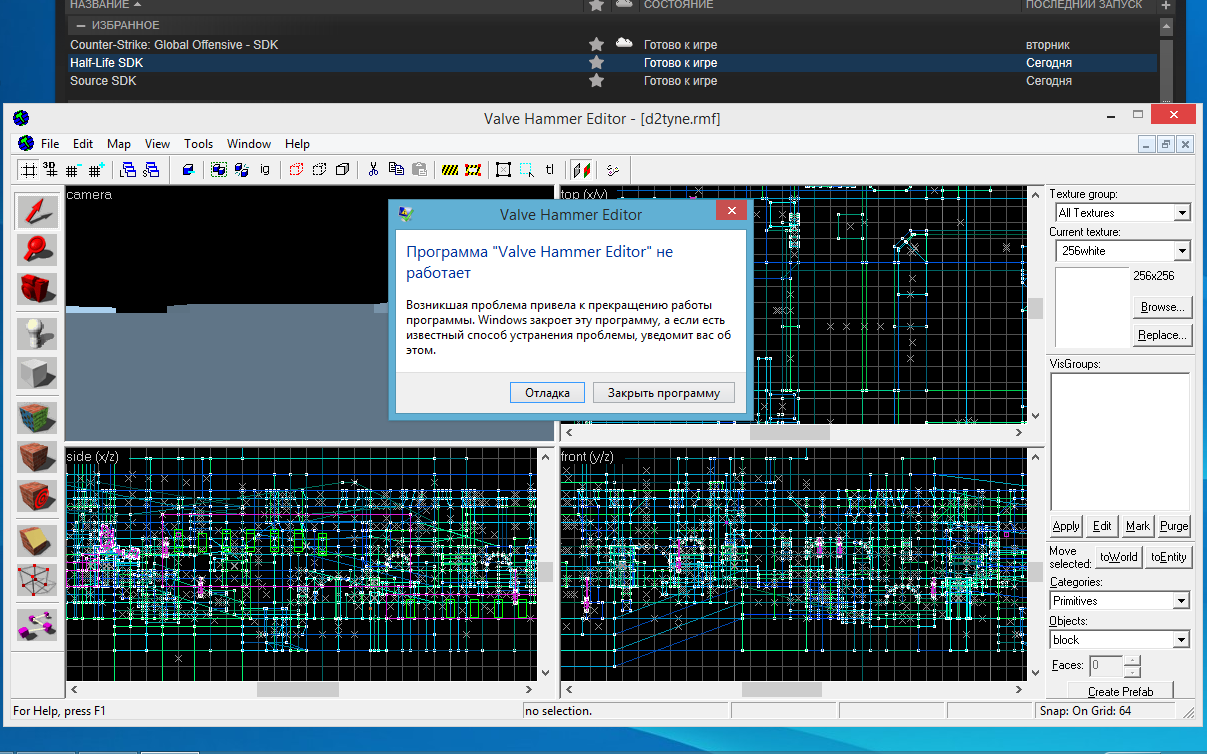Click the Carve toolbar icon

[187, 169]
